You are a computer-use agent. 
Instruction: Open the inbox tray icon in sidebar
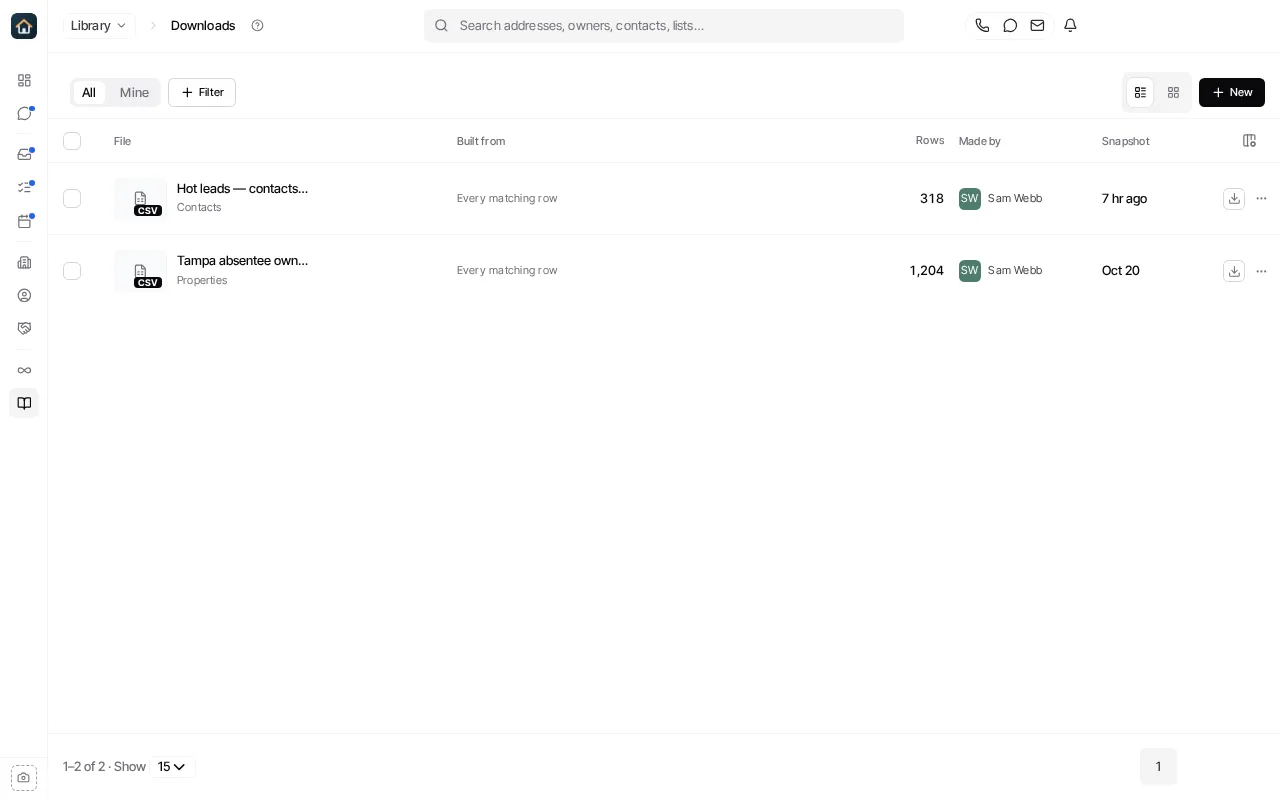[x=24, y=155]
